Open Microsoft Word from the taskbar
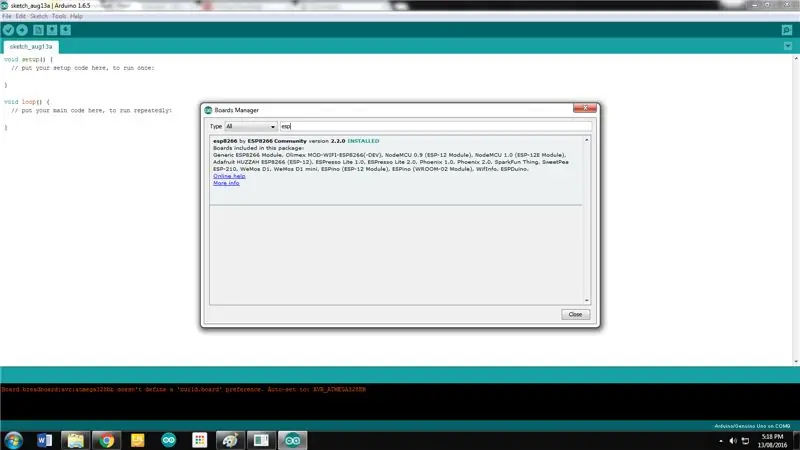Screen dimensions: 800x450 click(44, 440)
